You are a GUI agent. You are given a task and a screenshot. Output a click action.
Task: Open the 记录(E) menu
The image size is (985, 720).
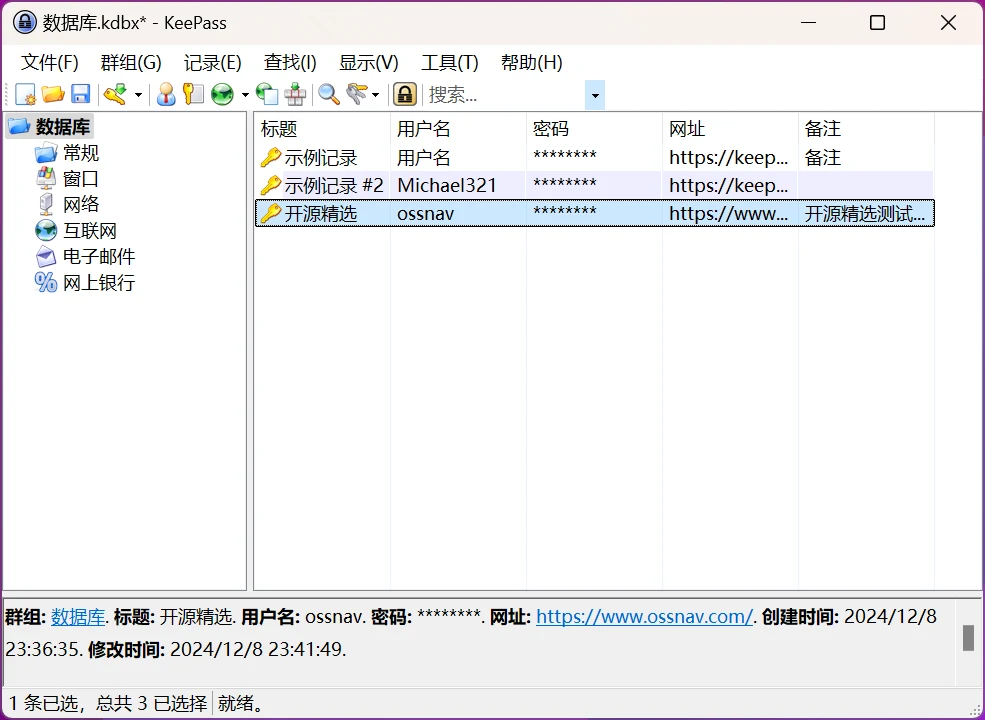coord(212,63)
